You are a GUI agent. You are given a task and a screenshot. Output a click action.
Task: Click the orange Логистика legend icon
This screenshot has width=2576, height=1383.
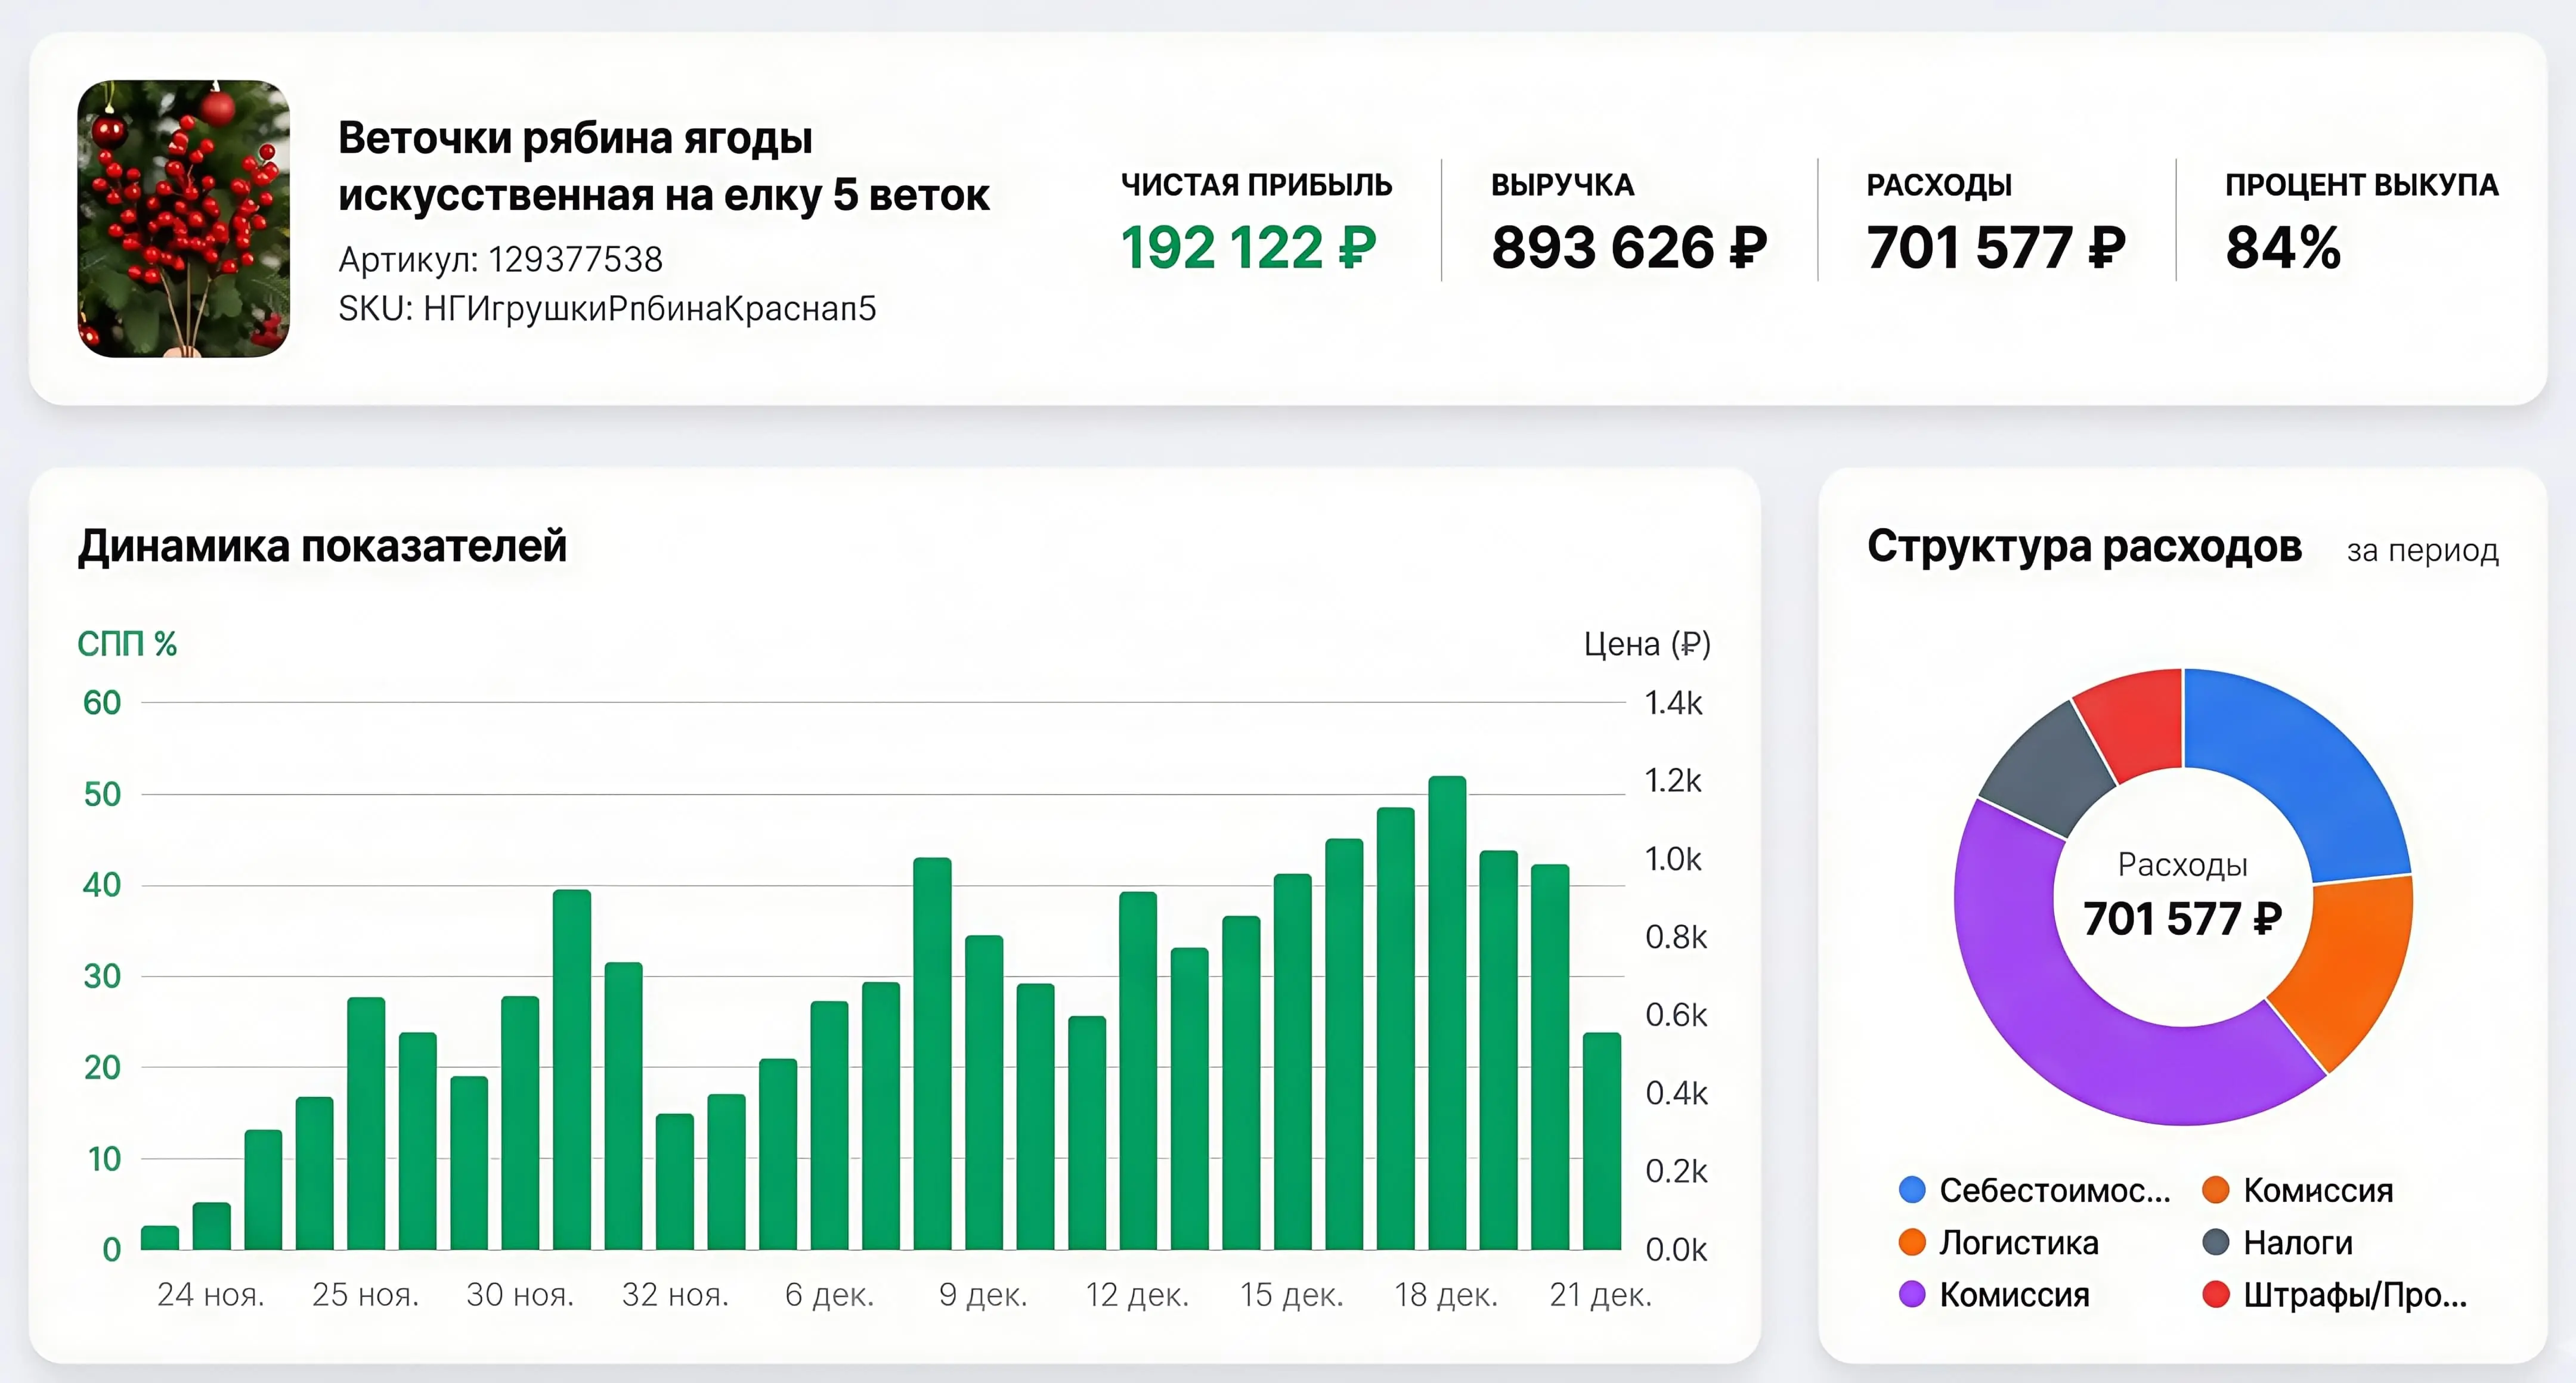[1912, 1243]
